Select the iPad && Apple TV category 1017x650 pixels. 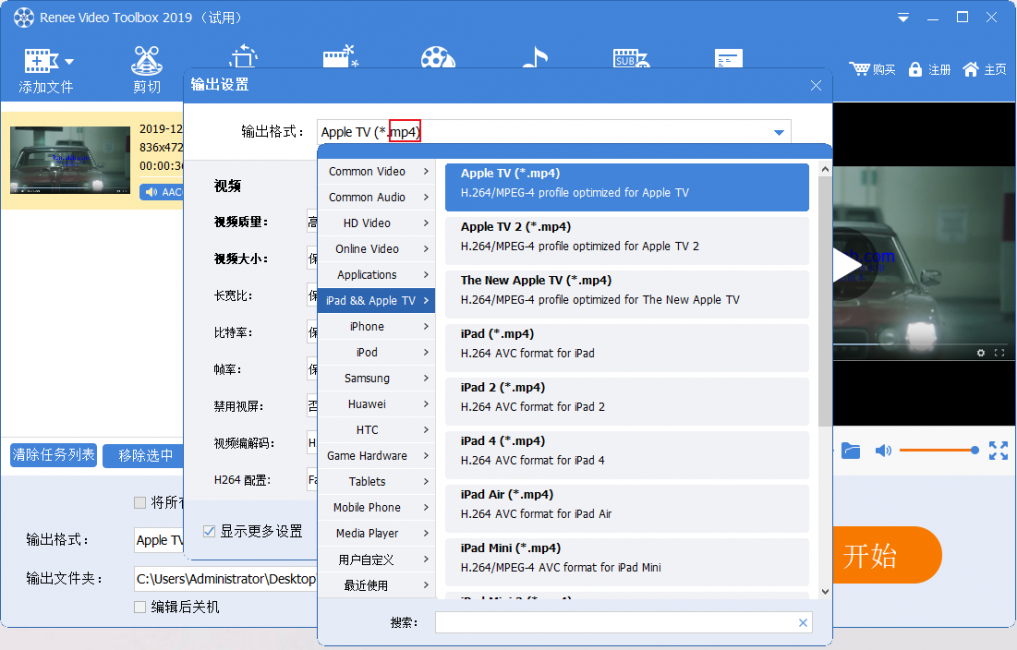(x=376, y=300)
